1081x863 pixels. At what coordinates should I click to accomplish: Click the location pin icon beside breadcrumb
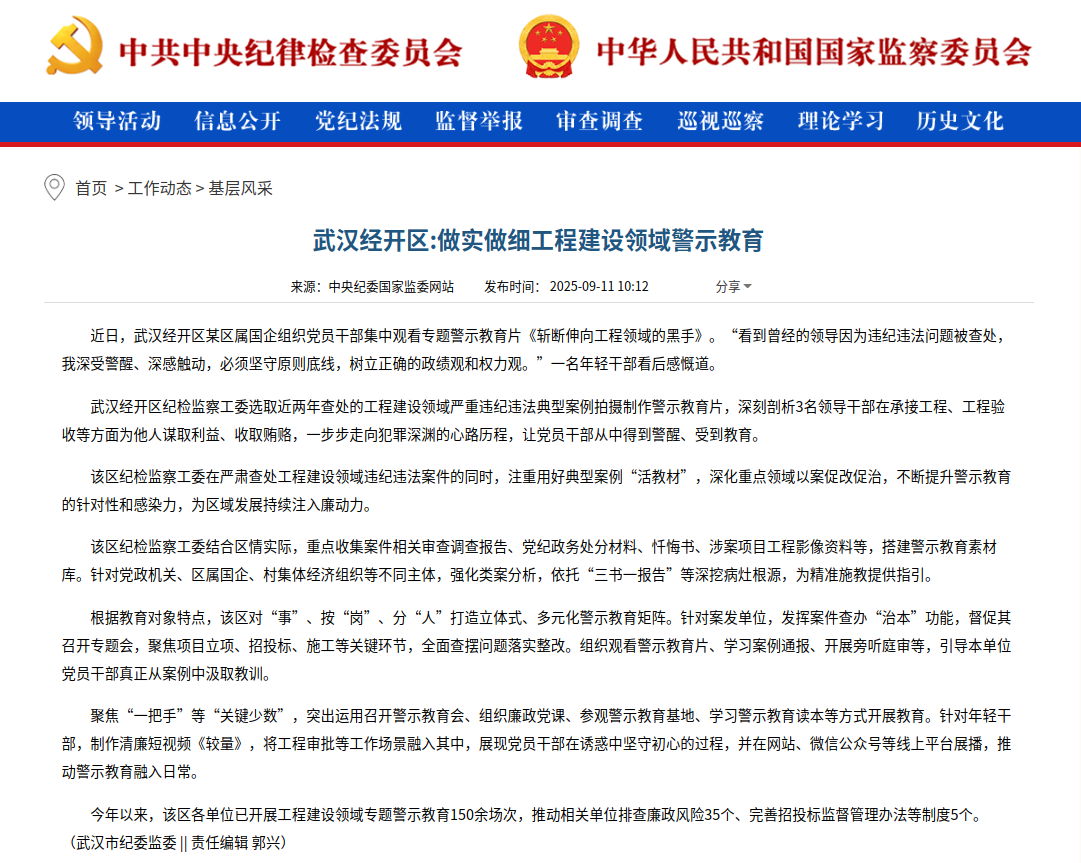54,187
